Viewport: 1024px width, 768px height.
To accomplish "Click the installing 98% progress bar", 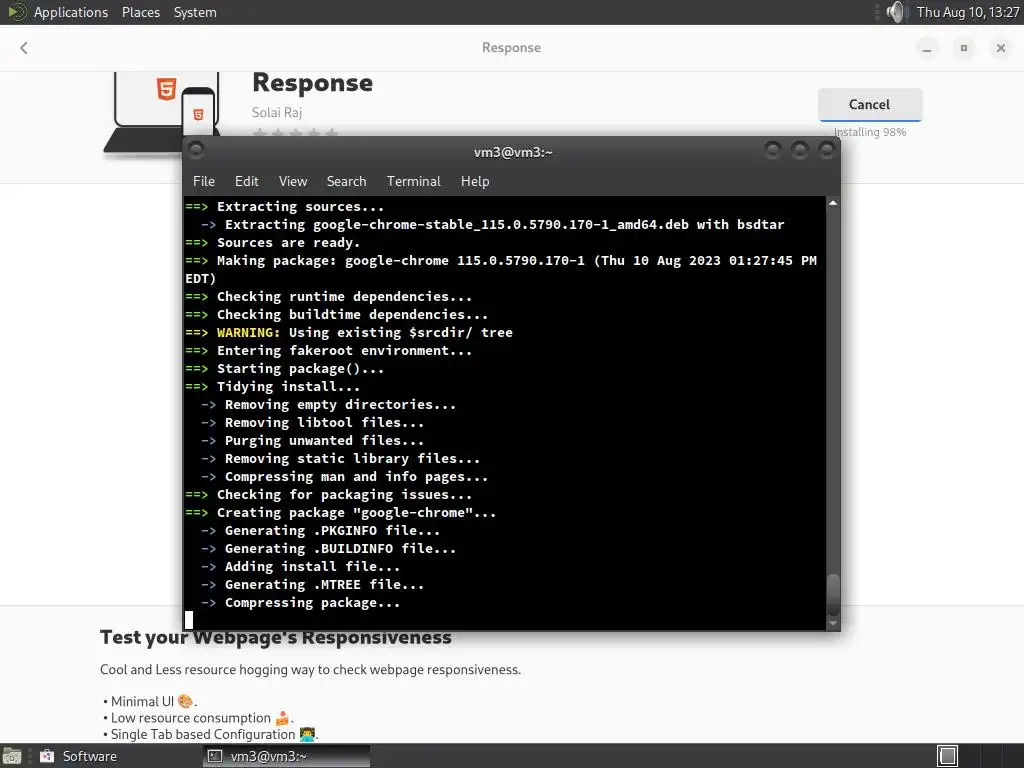I will [x=870, y=121].
